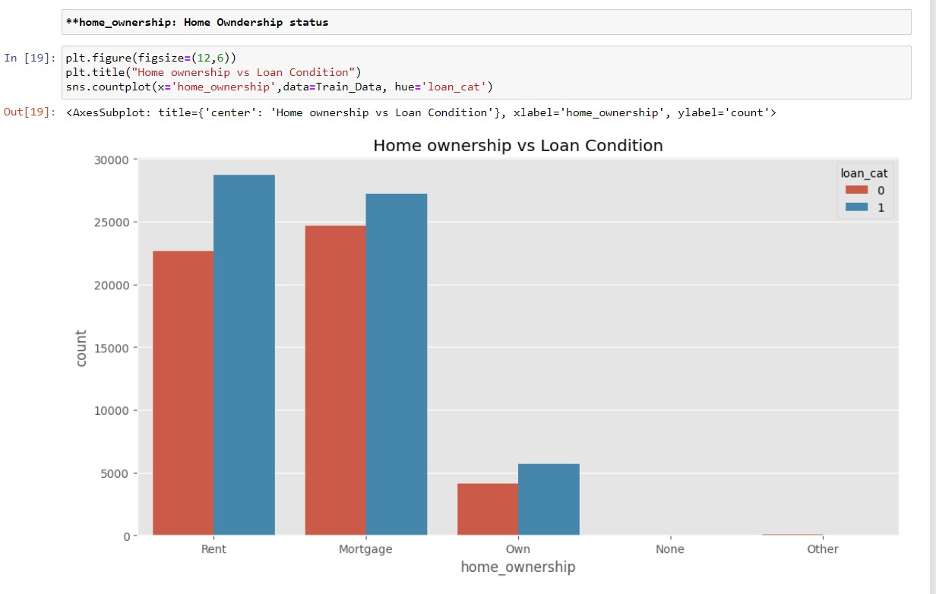Click the home_ownership x-axis title
Screen dimensions: 936x594
pyautogui.click(x=517, y=566)
